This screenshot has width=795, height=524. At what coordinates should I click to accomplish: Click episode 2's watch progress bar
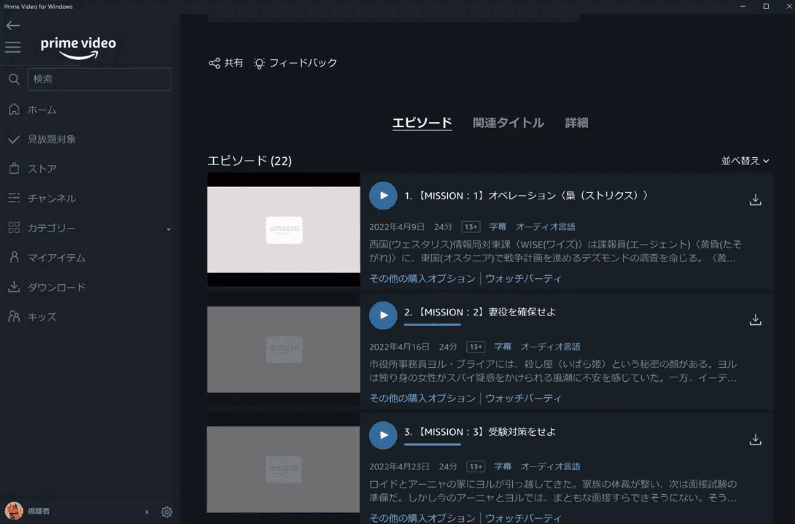tap(432, 325)
